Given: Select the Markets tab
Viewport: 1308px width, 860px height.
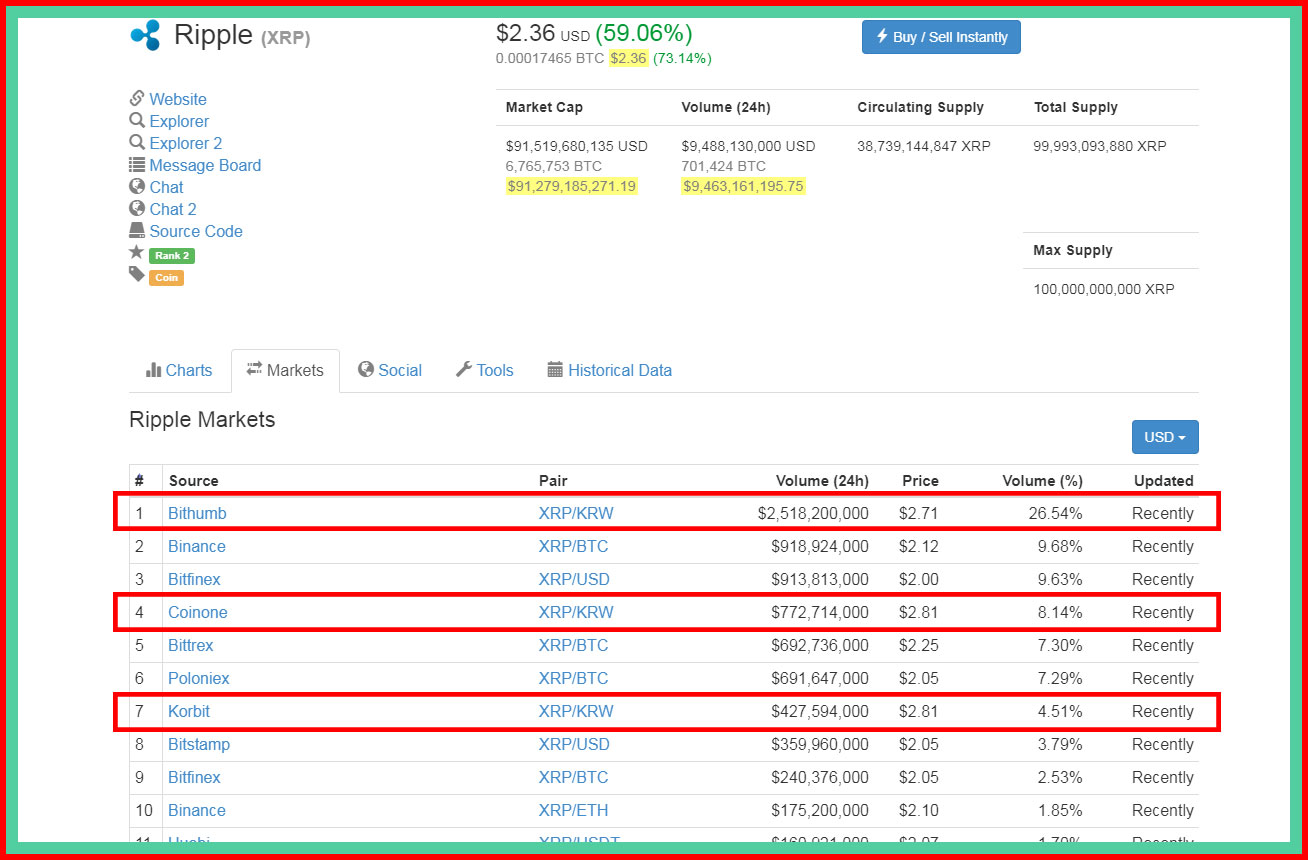Looking at the screenshot, I should tap(285, 370).
